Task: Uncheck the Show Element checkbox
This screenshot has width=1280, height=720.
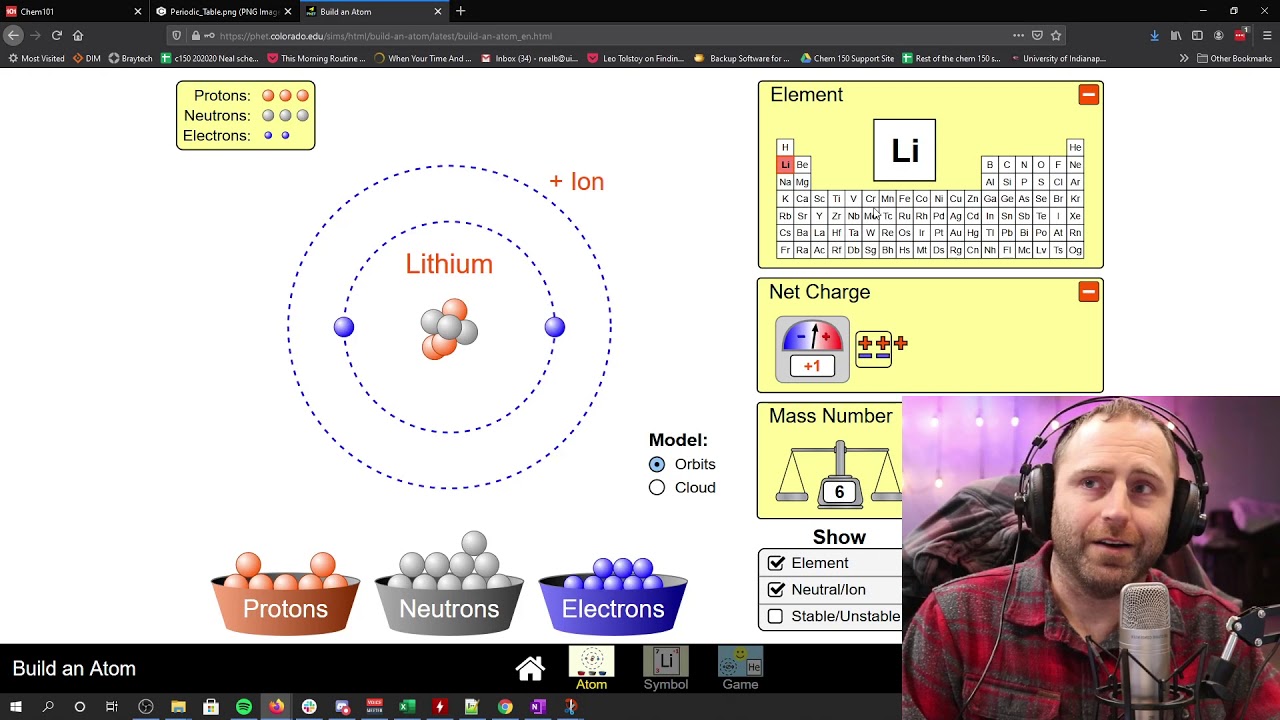Action: click(x=776, y=563)
